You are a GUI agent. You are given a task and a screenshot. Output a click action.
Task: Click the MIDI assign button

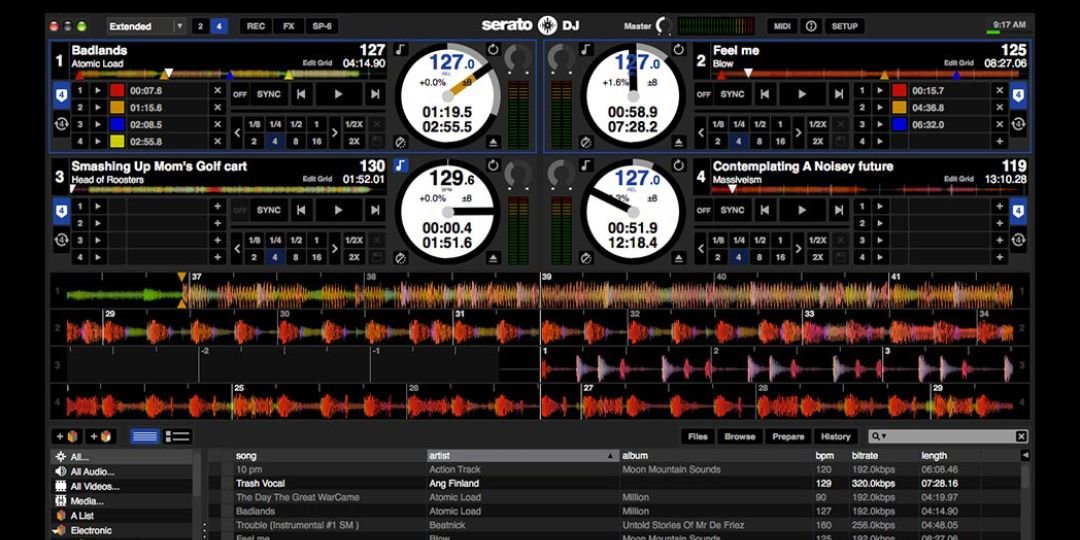tap(782, 26)
